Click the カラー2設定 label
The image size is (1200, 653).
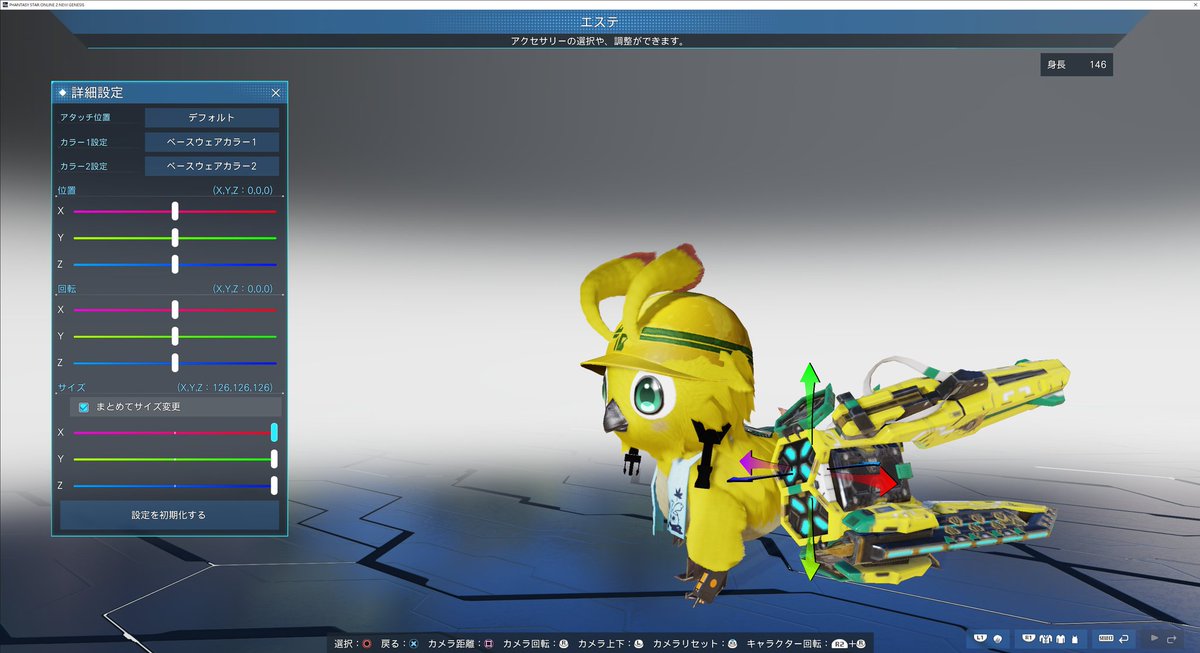coord(84,166)
